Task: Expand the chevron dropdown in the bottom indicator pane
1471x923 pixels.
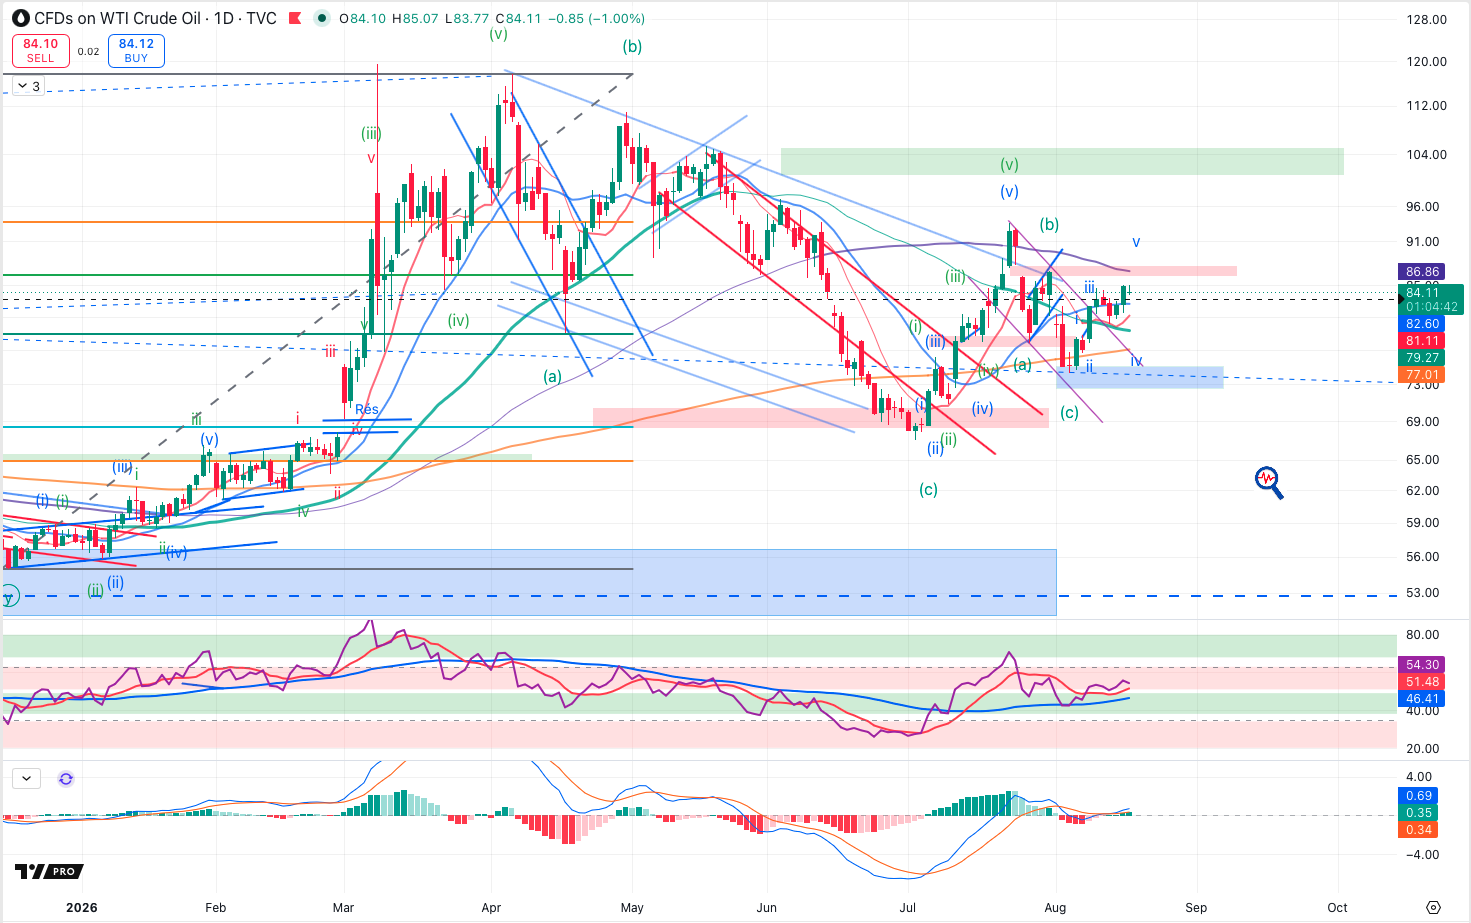Action: pyautogui.click(x=26, y=778)
